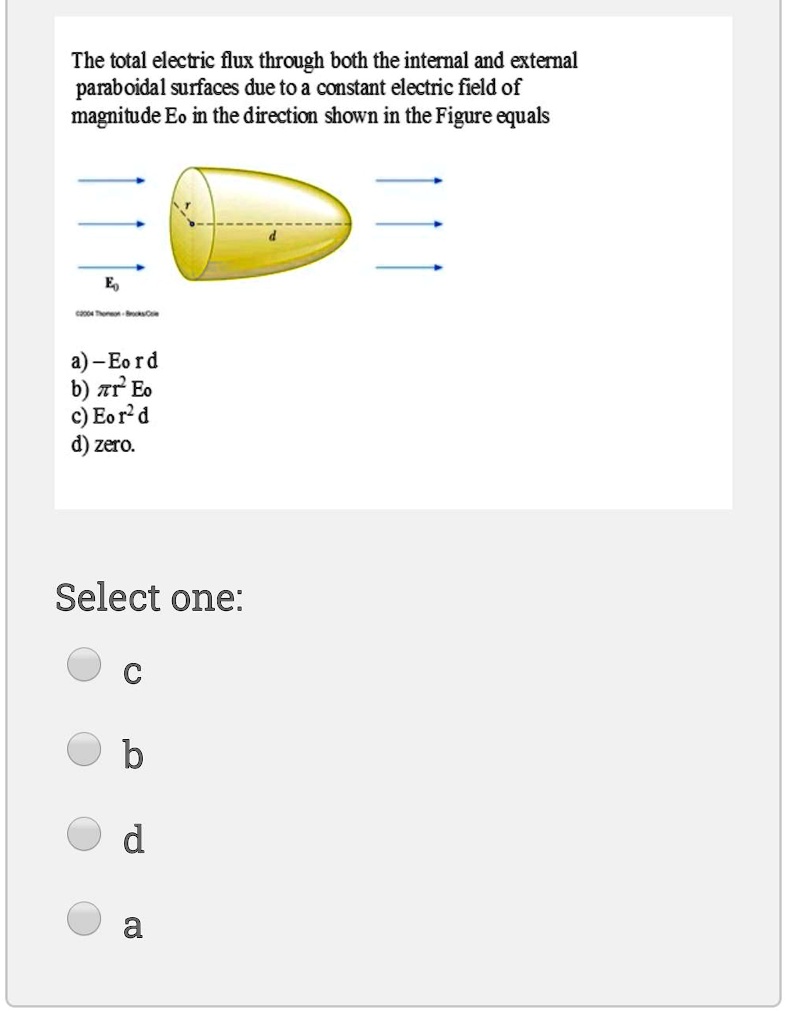
Task: Click the radius label r on the paraboloid
Action: coord(188,204)
